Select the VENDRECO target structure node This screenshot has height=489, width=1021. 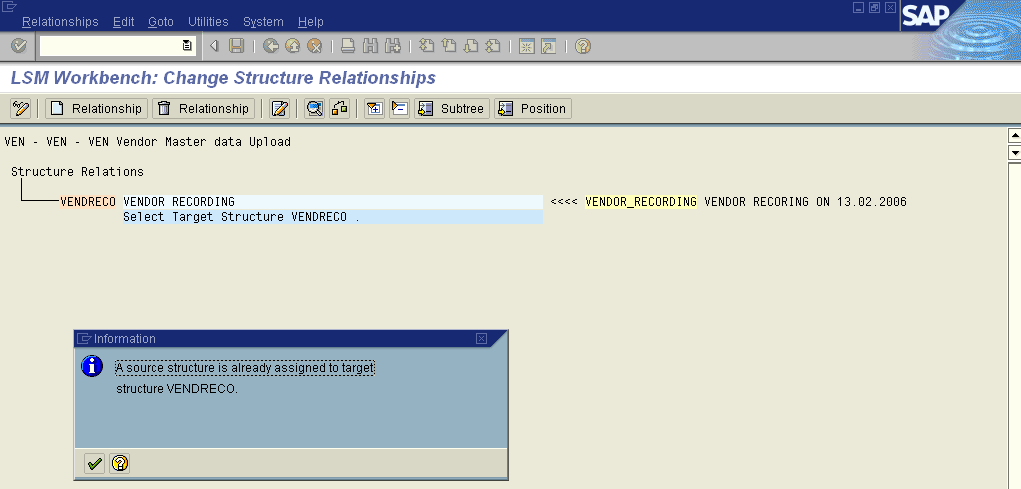tap(88, 202)
